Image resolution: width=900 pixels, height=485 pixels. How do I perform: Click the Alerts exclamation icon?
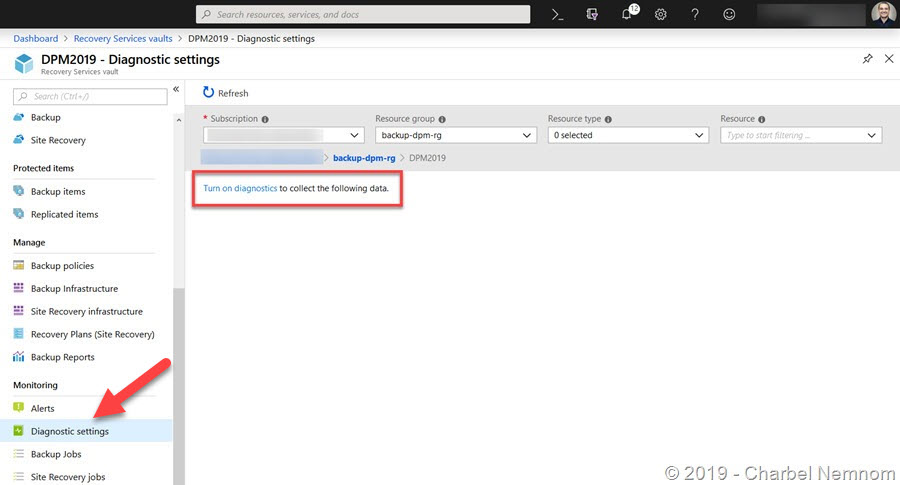click(x=18, y=408)
